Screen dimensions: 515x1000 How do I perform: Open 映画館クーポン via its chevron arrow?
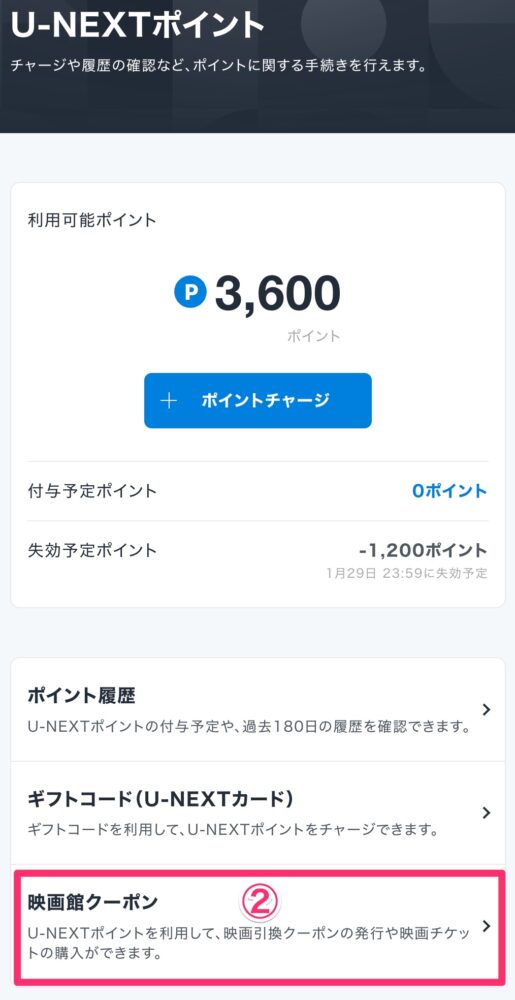[486, 926]
